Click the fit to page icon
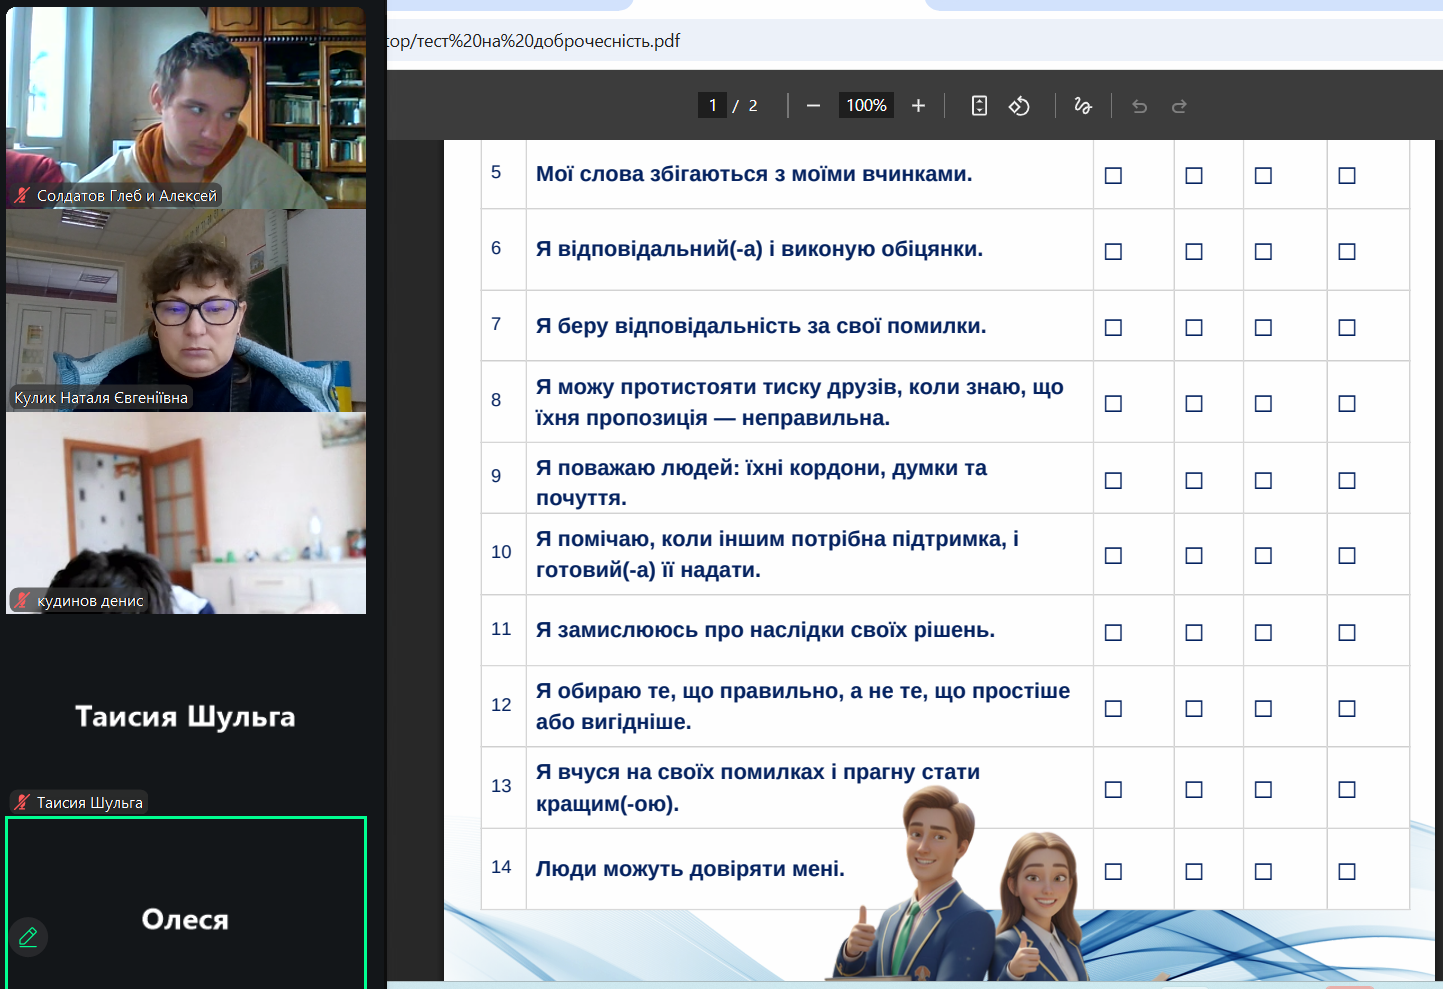 979,106
